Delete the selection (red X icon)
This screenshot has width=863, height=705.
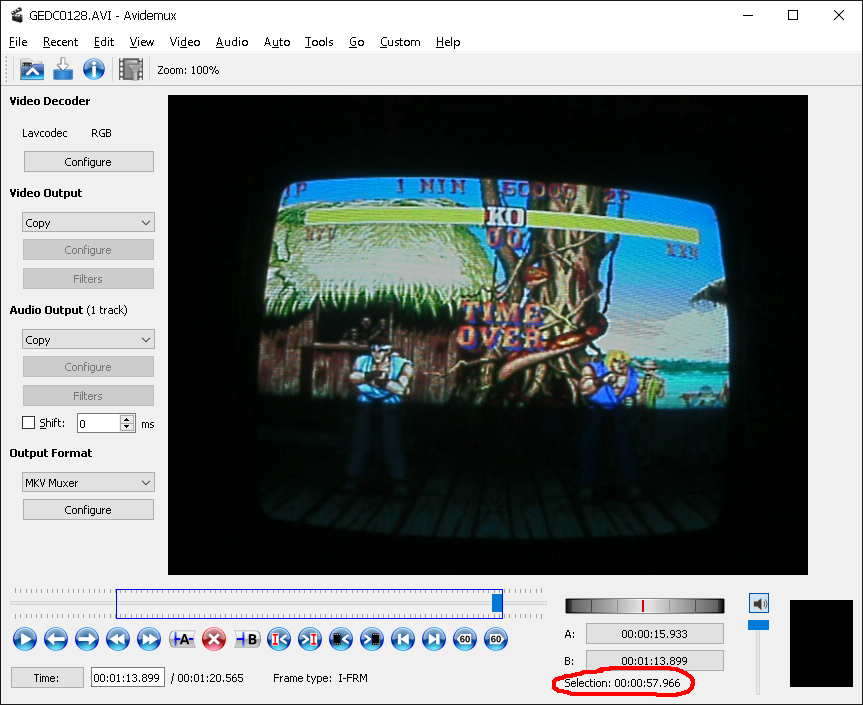pyautogui.click(x=214, y=640)
